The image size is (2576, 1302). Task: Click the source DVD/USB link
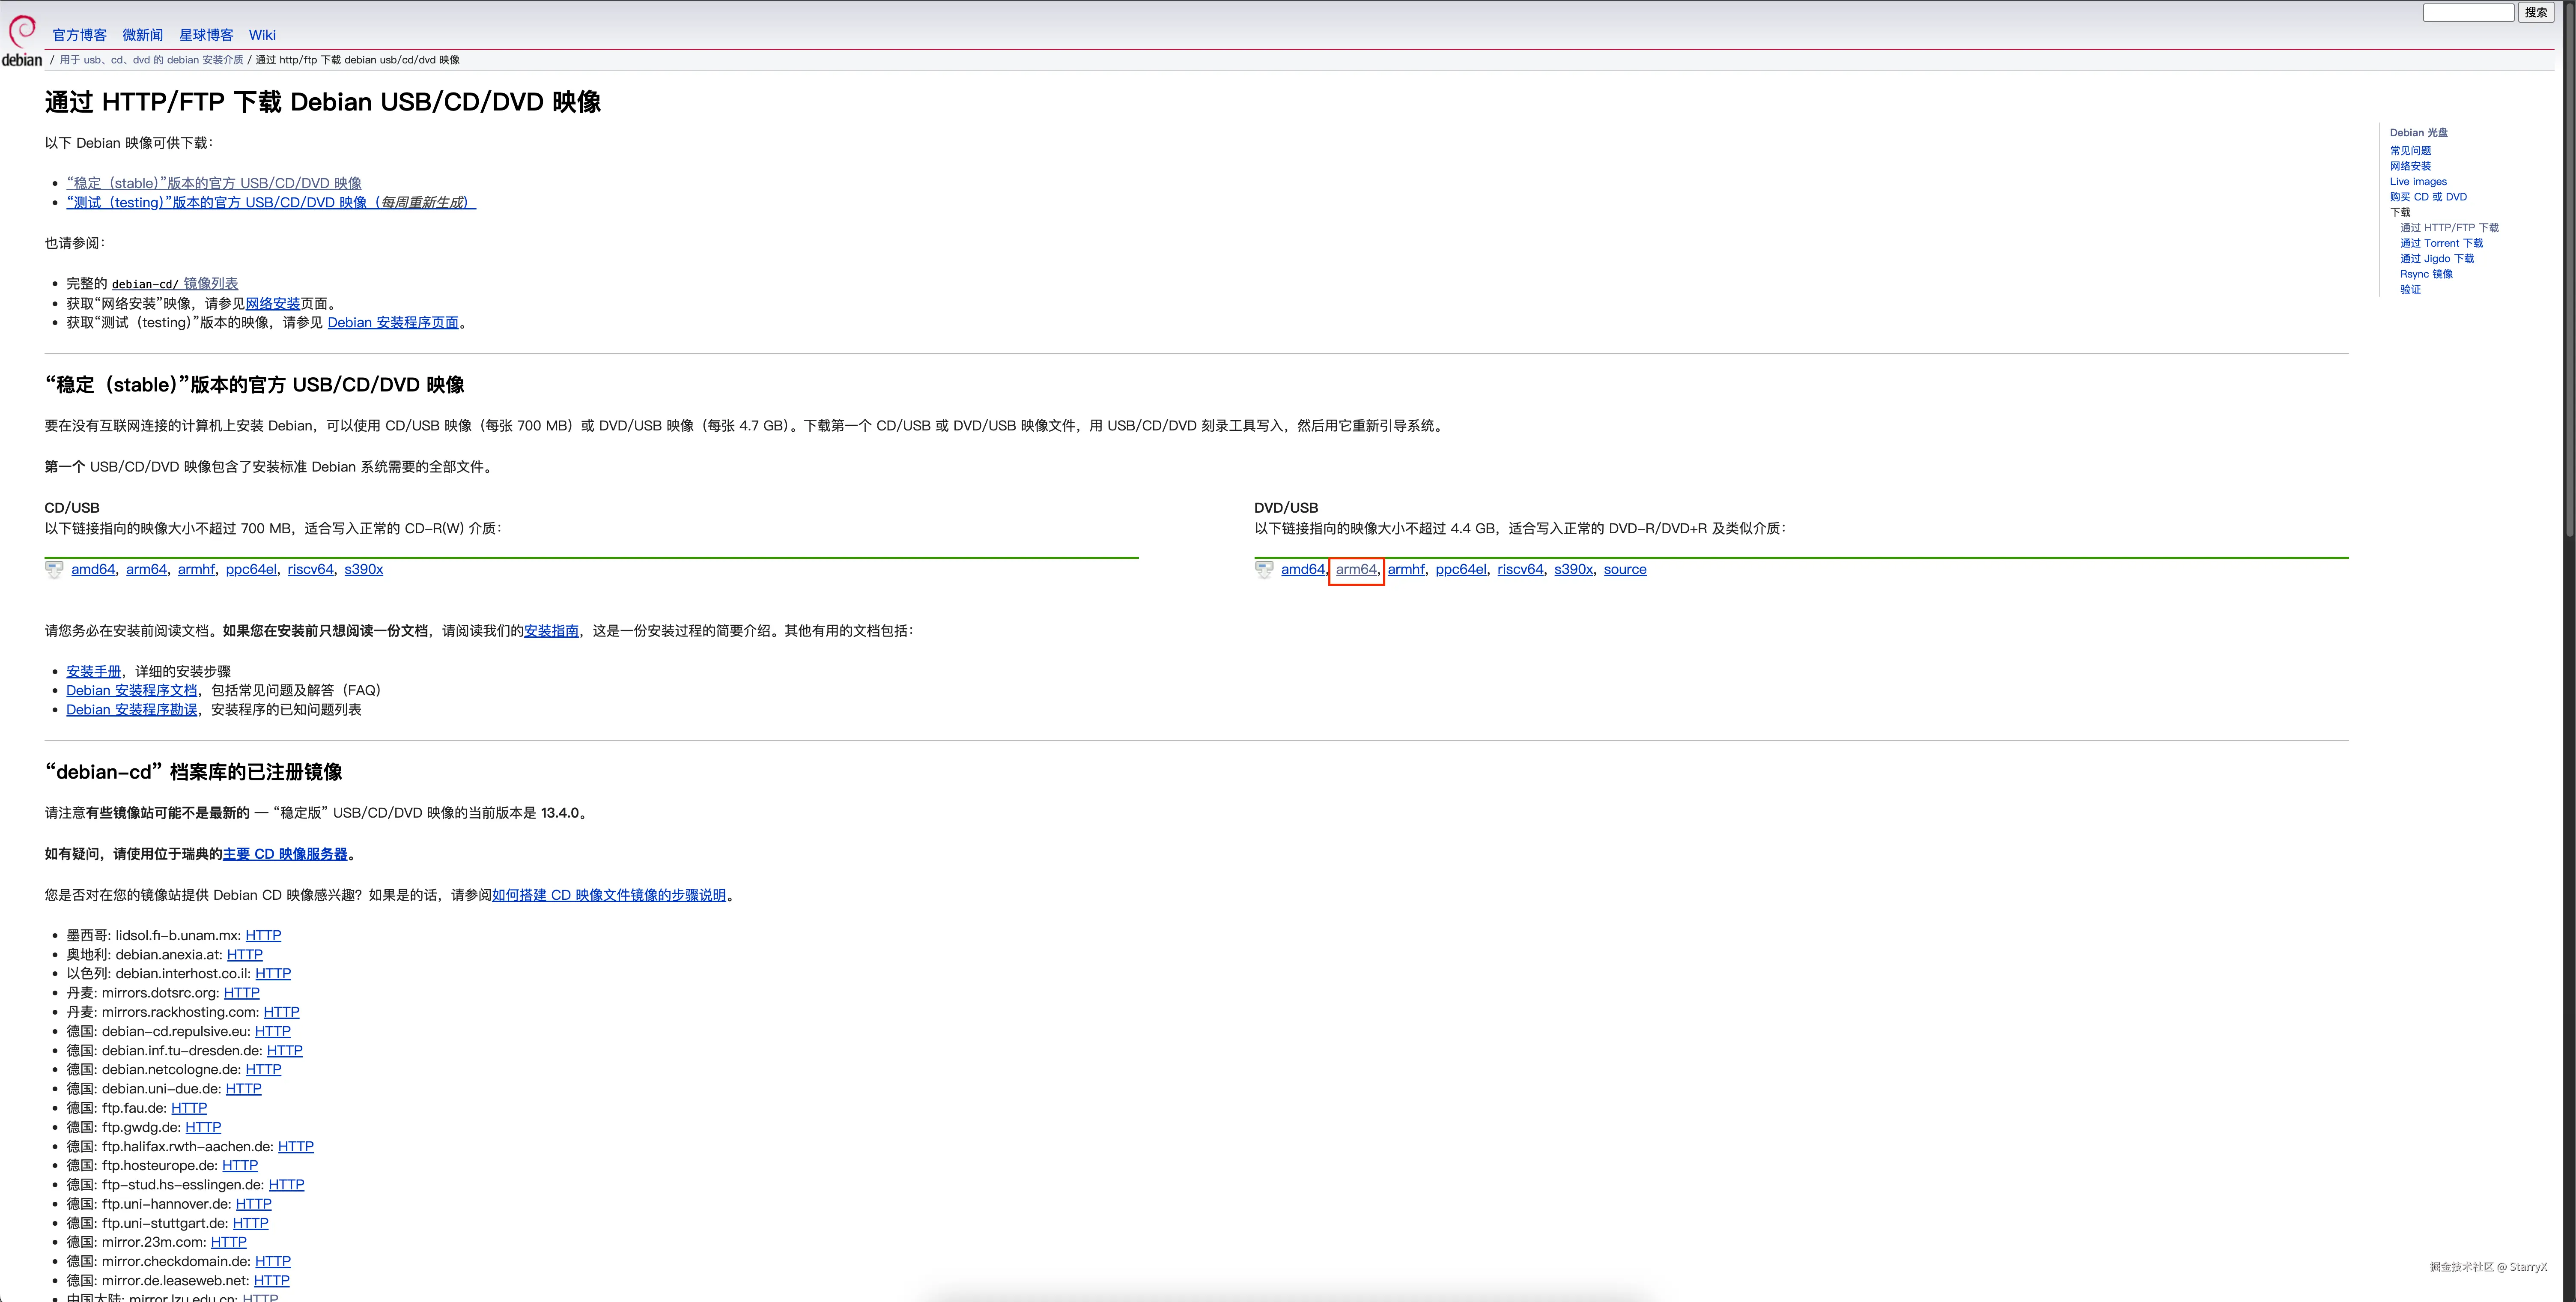tap(1624, 569)
